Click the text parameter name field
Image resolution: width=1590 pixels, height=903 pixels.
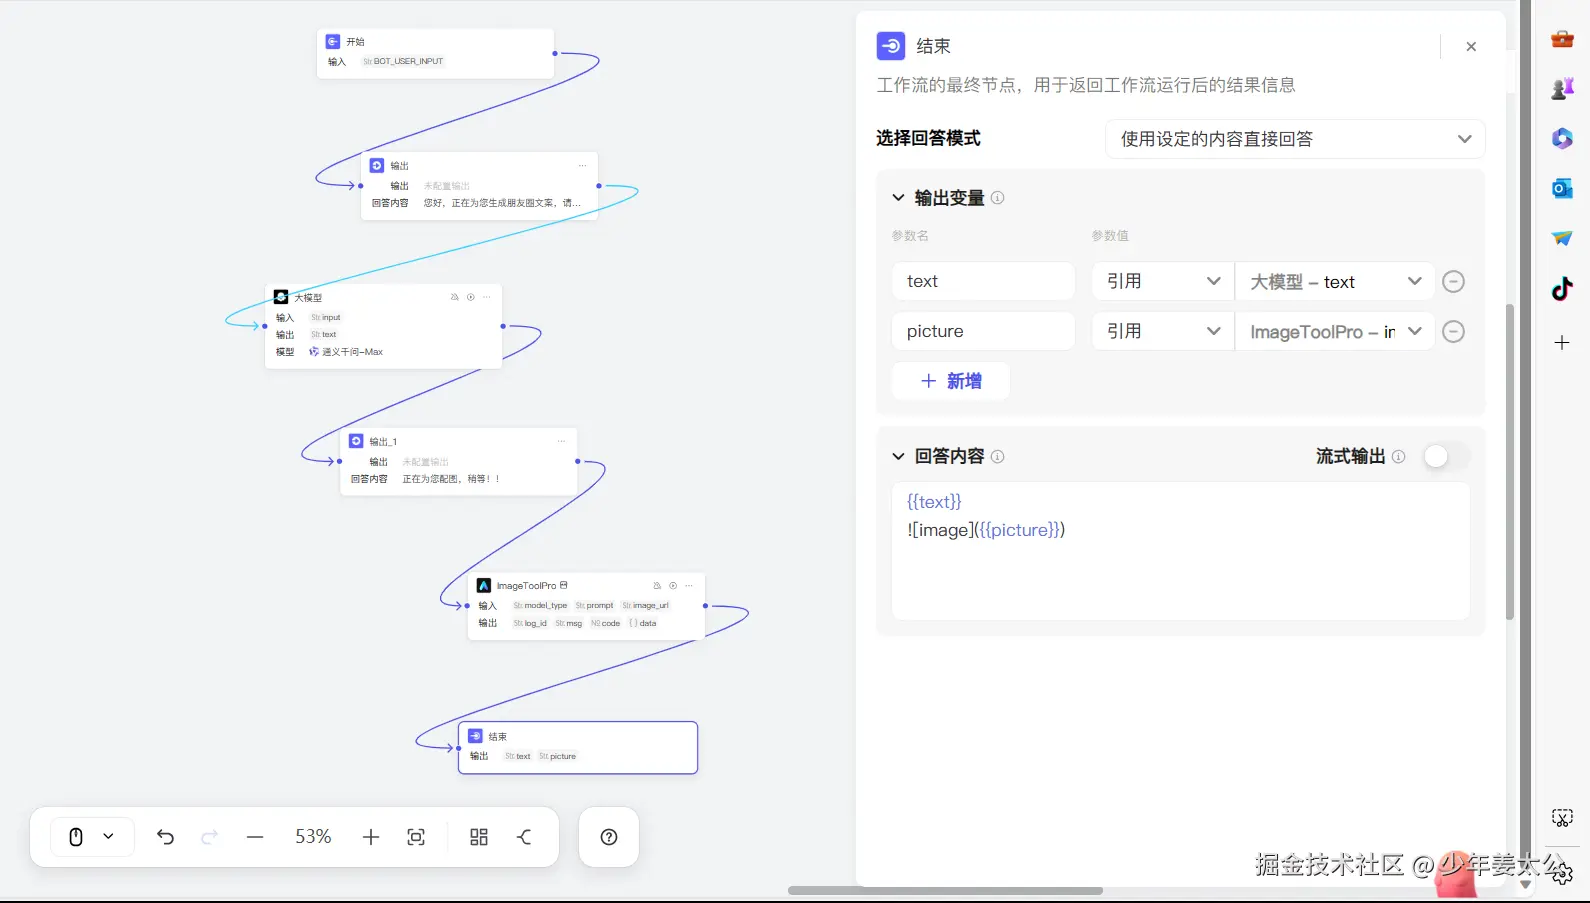(983, 282)
